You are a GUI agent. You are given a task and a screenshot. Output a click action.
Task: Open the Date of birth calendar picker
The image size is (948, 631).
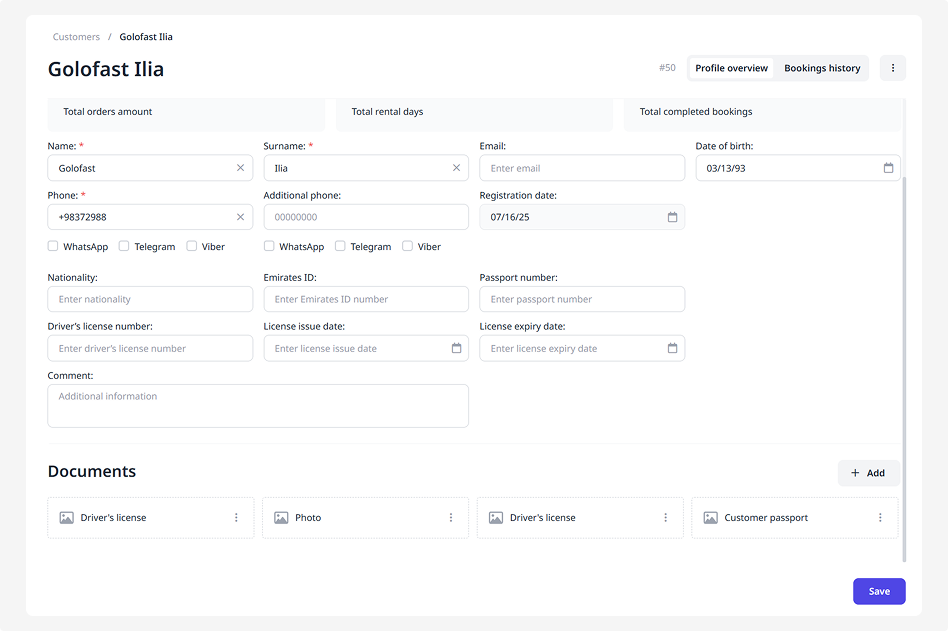pos(888,168)
